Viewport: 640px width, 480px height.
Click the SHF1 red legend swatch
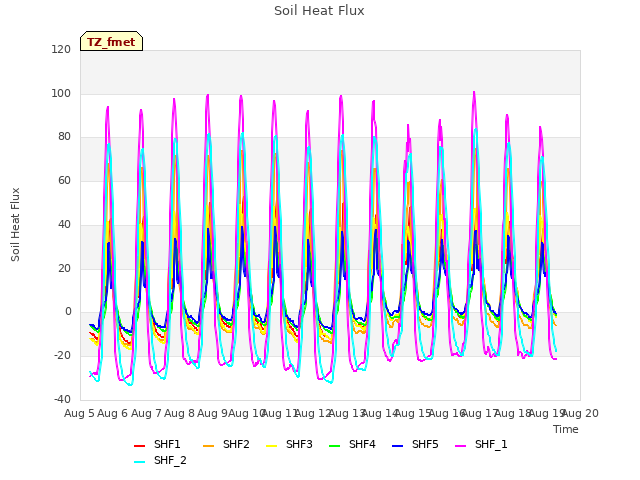140,446
